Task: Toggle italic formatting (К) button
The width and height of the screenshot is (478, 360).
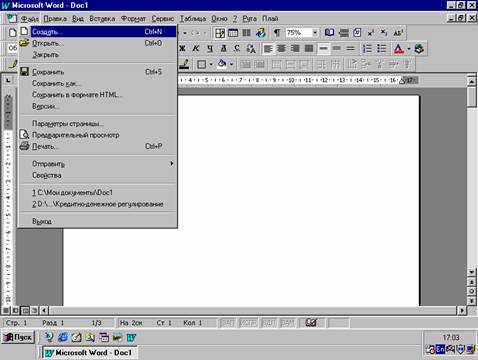Action: pos(196,49)
